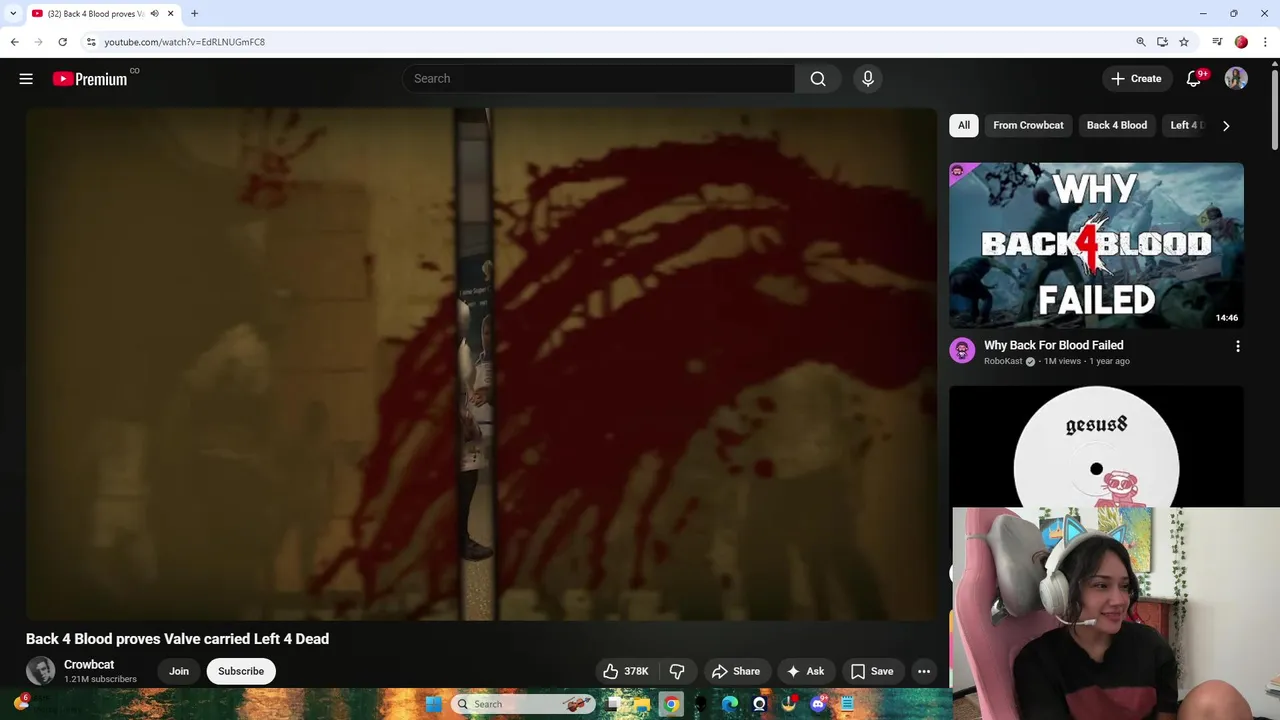Open site information icon in address bar
The width and height of the screenshot is (1280, 720).
[x=91, y=42]
